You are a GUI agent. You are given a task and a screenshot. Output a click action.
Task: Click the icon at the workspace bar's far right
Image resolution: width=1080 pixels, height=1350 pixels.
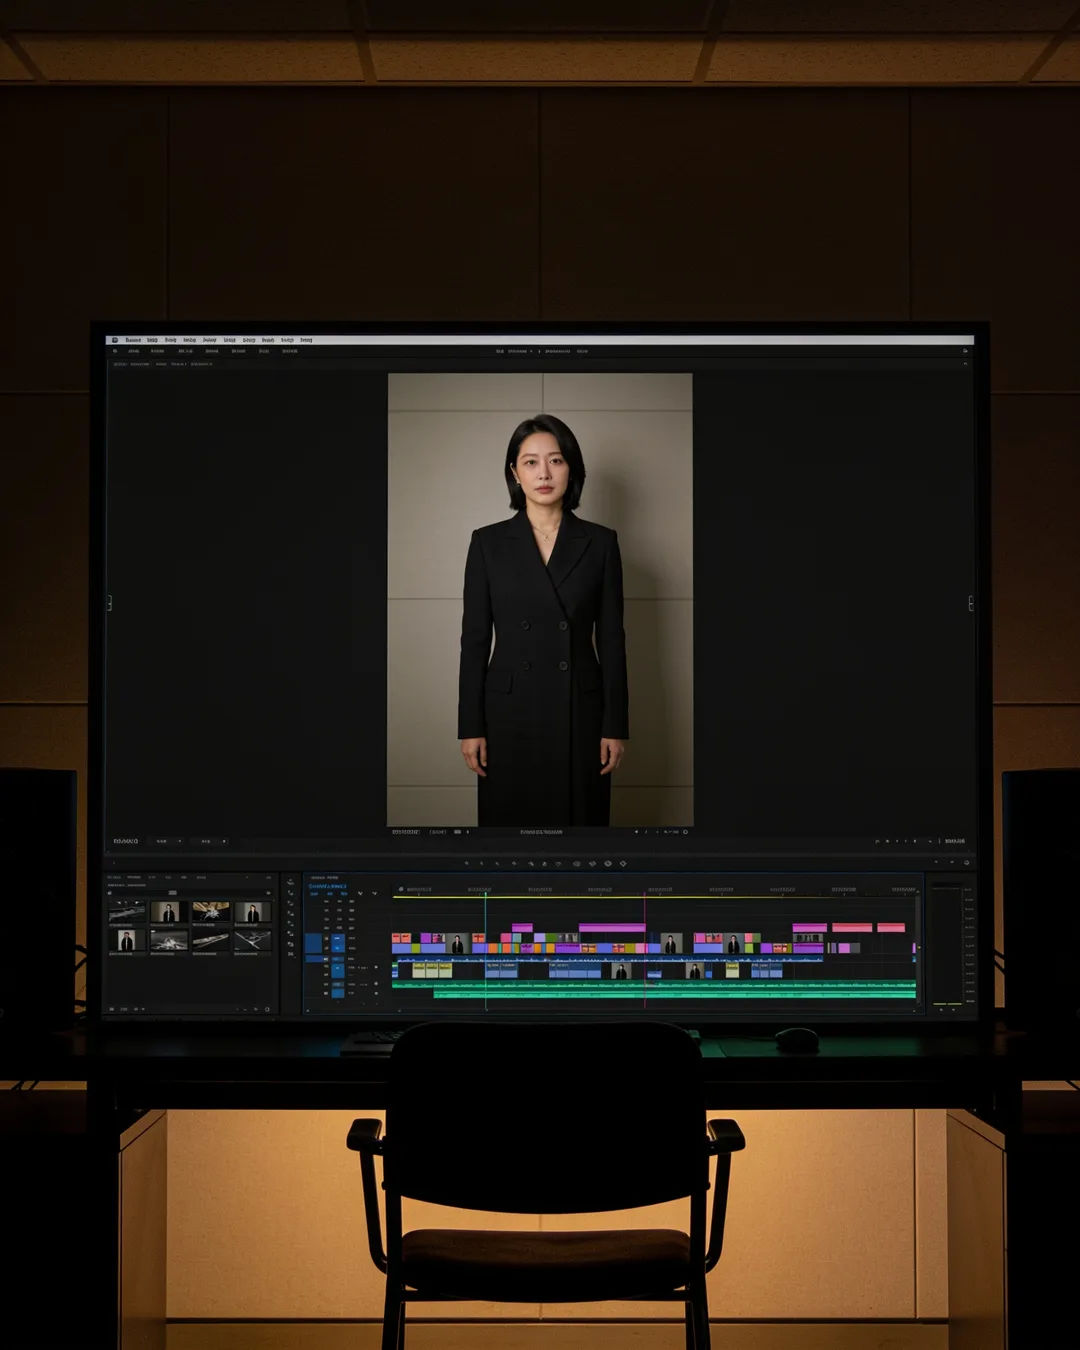click(965, 351)
